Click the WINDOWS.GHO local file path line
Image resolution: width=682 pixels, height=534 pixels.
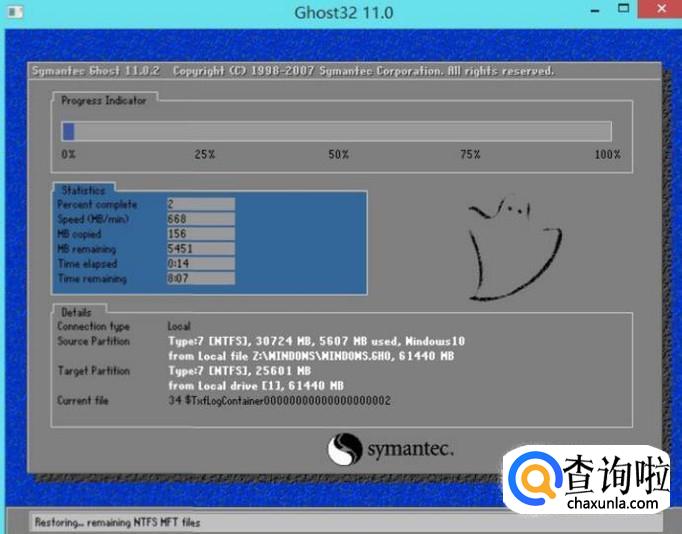pos(311,356)
